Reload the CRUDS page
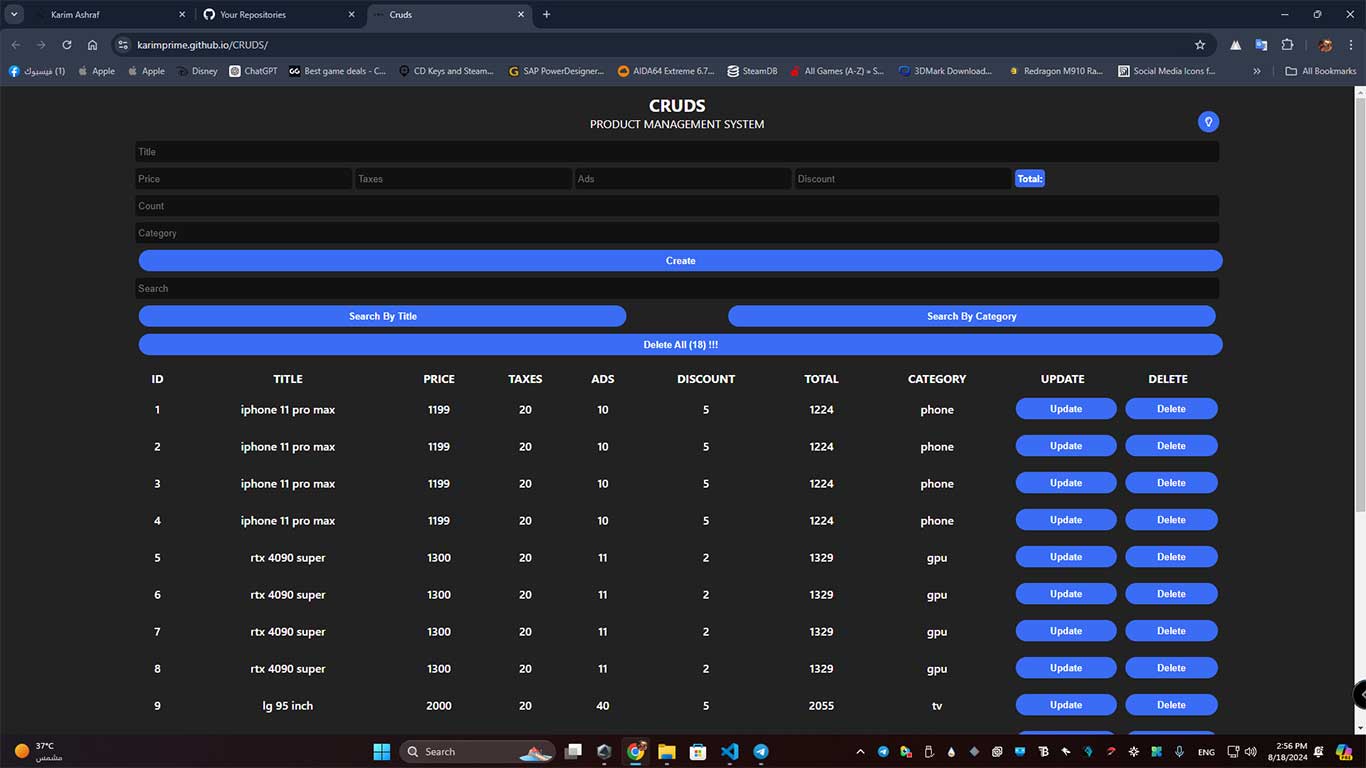The height and width of the screenshot is (768, 1366). tap(66, 45)
